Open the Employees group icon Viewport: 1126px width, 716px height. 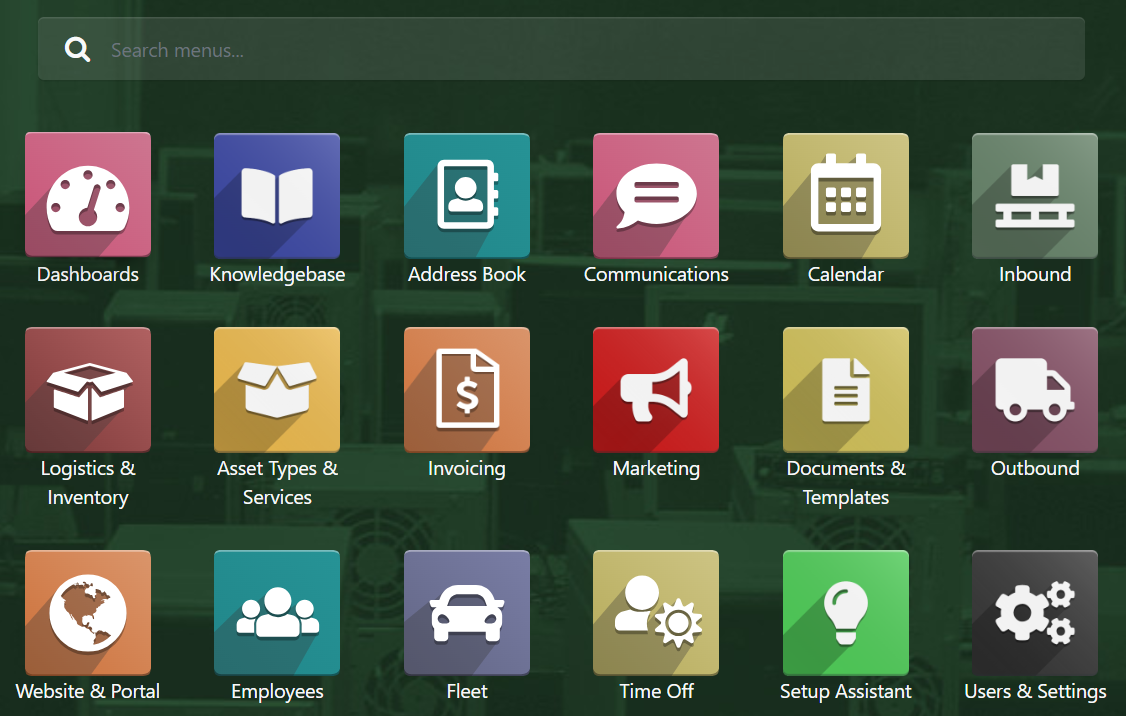coord(277,613)
